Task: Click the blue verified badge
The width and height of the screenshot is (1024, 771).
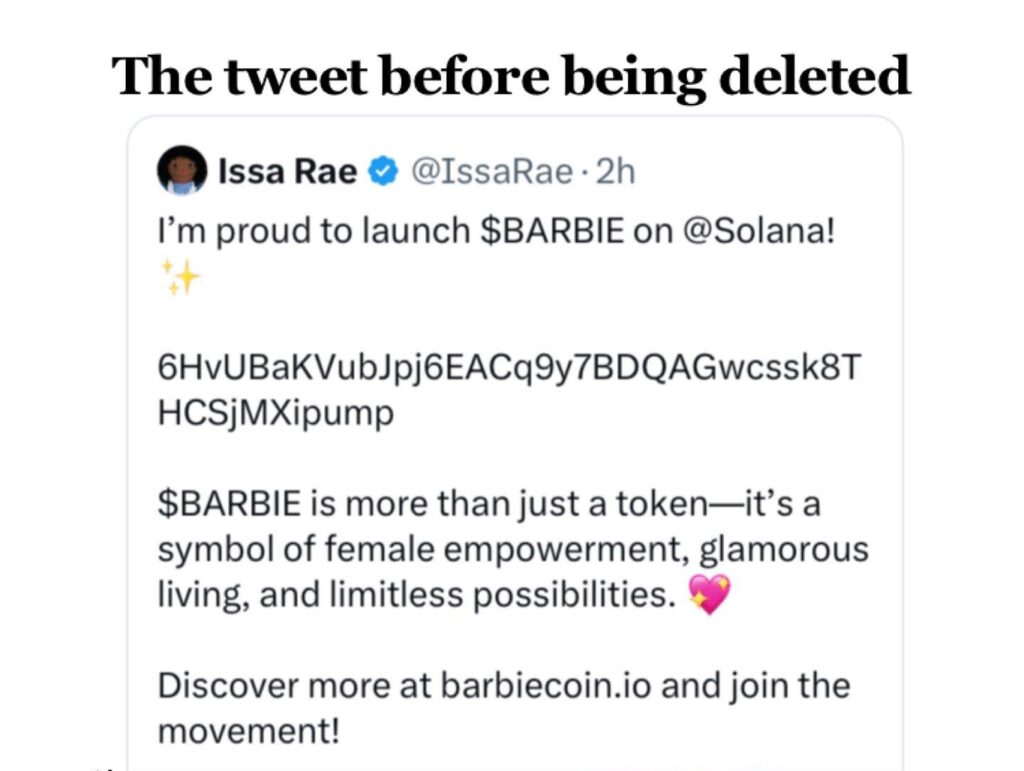Action: (x=383, y=172)
